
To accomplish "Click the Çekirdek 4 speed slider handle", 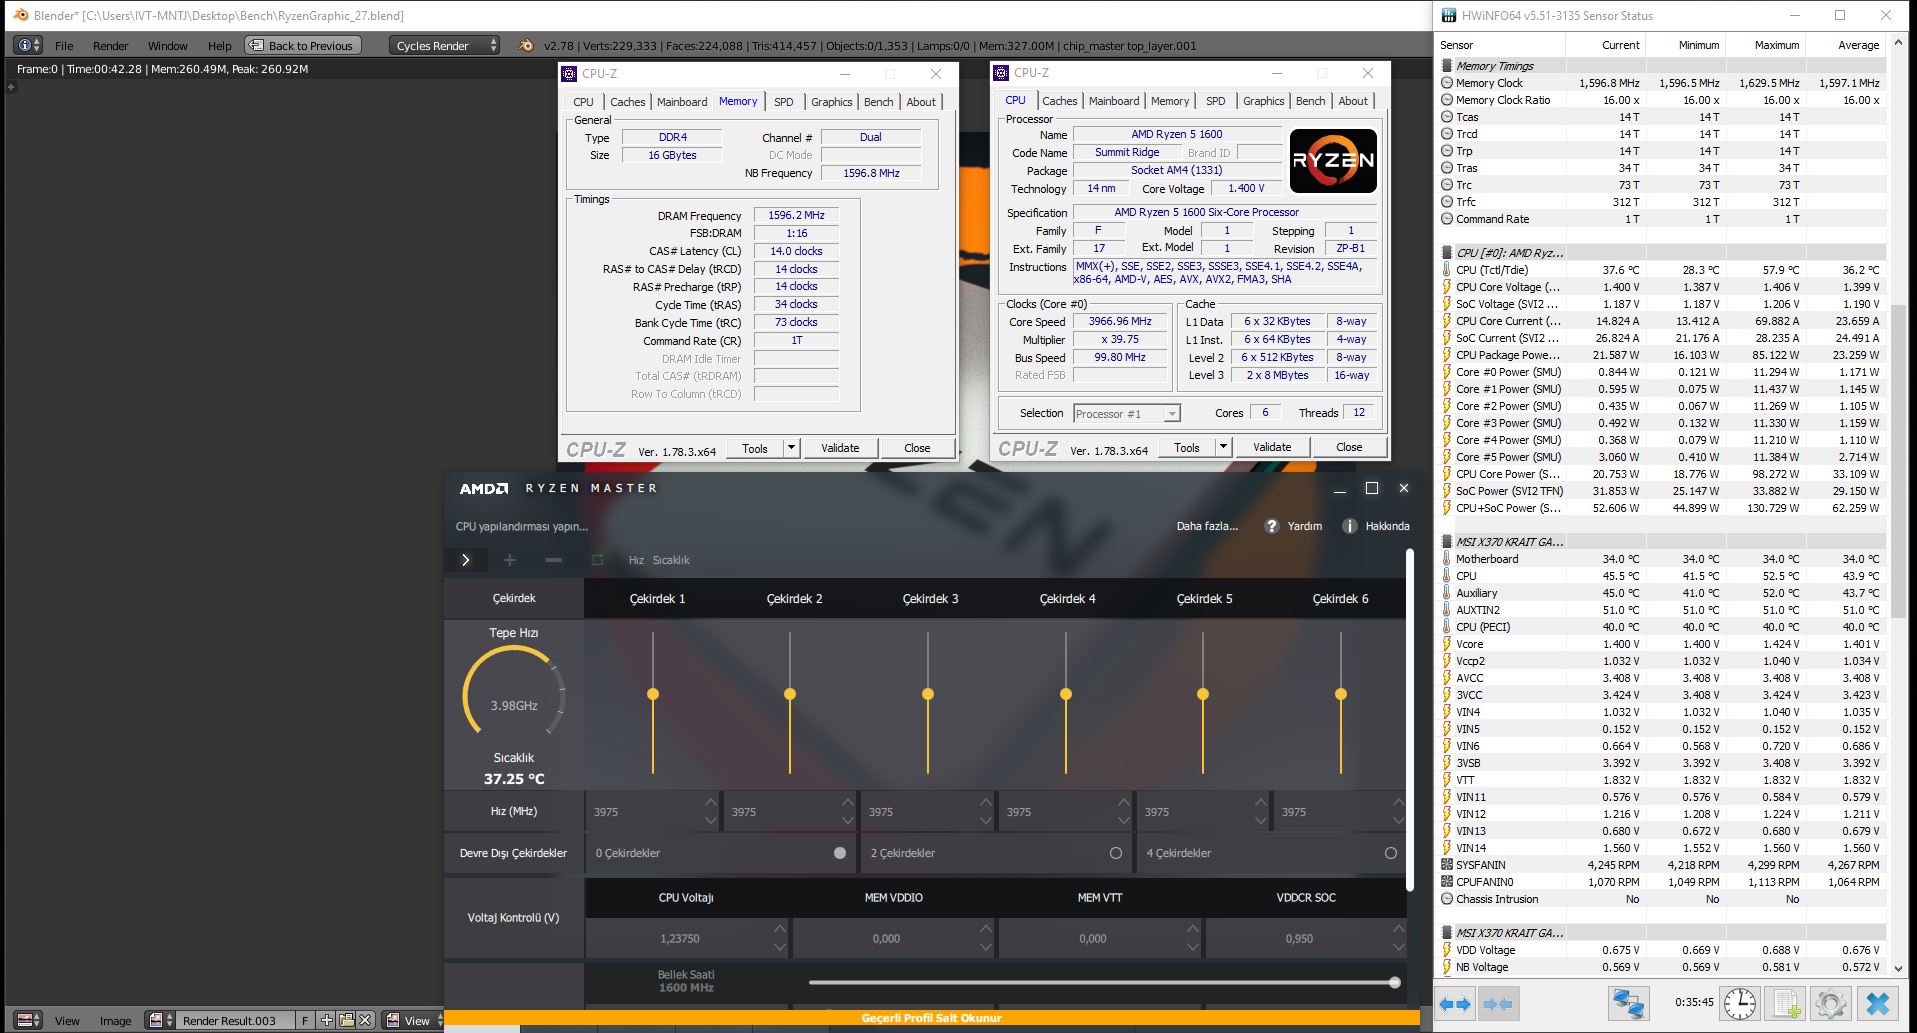I will (1066, 694).
